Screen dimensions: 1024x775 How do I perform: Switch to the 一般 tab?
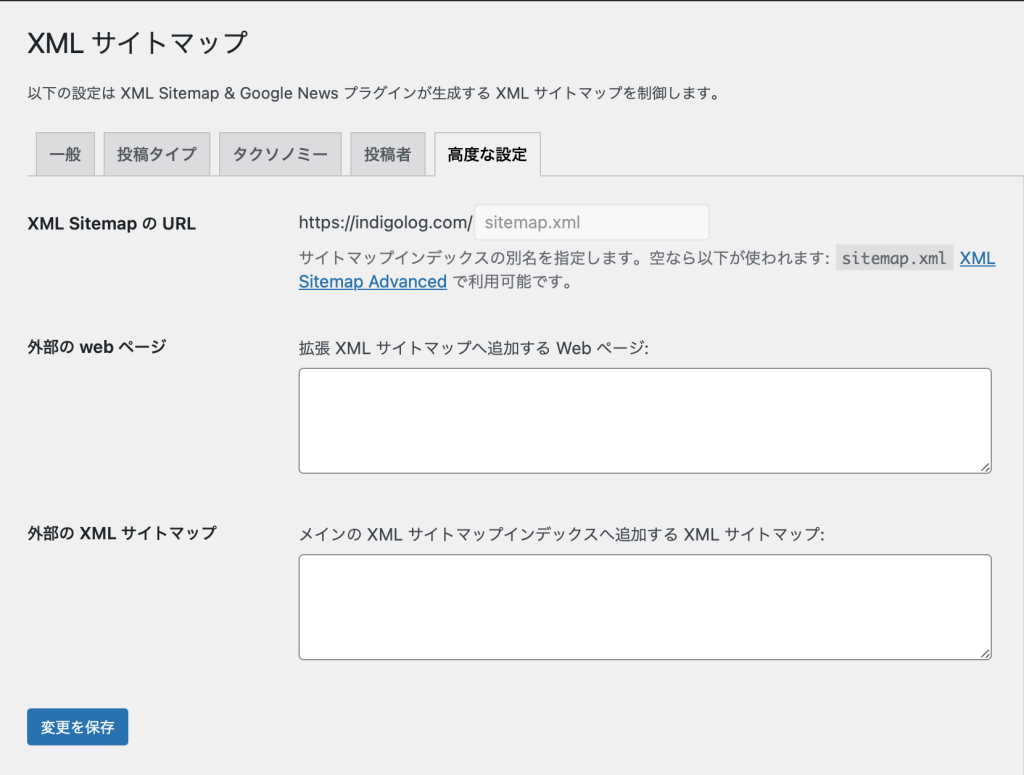pyautogui.click(x=65, y=154)
